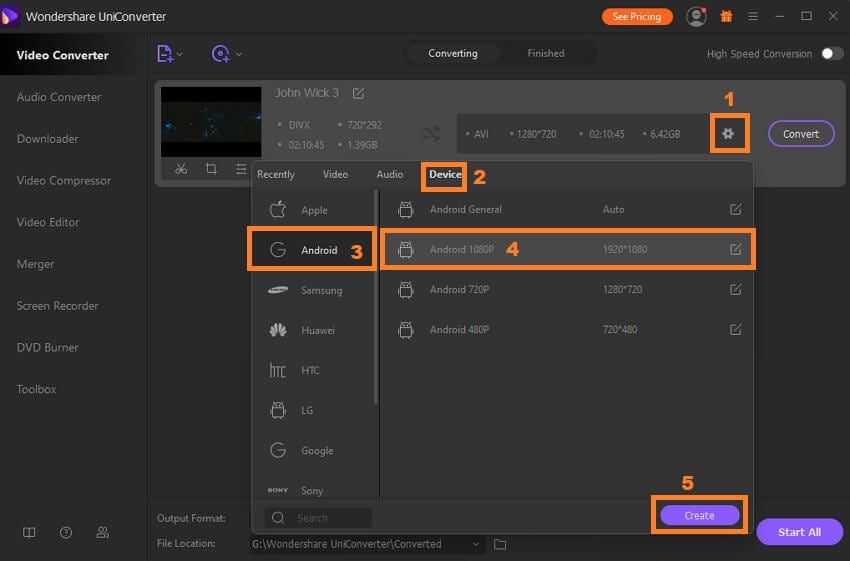Select Android in the device list

313,250
